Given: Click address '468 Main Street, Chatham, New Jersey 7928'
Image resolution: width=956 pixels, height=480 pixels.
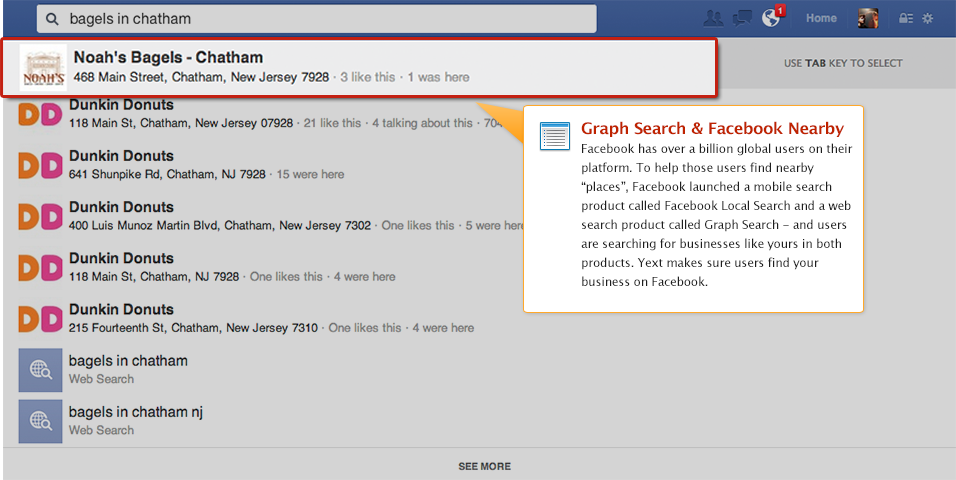Looking at the screenshot, I should pyautogui.click(x=201, y=77).
